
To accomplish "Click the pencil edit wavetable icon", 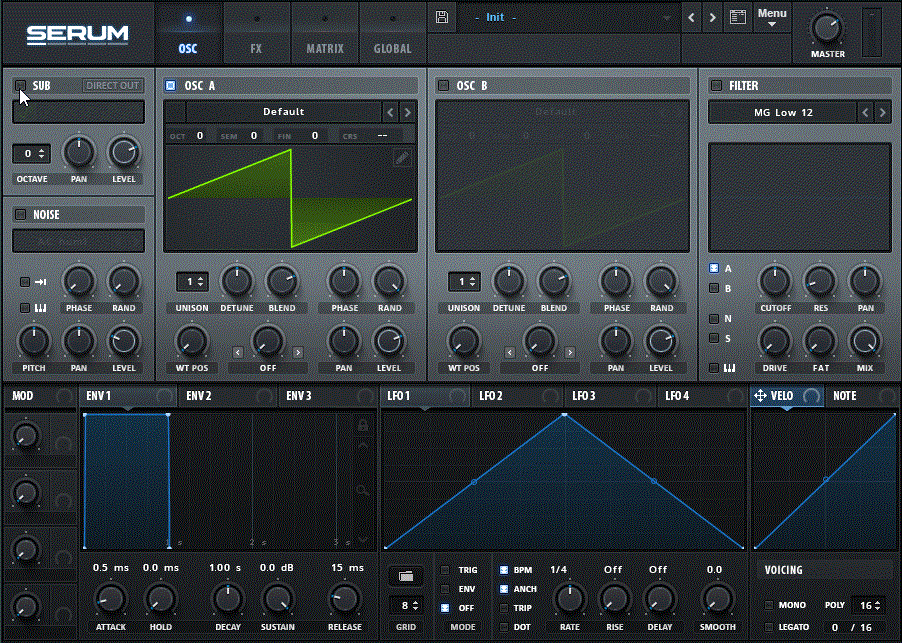I will pyautogui.click(x=401, y=157).
